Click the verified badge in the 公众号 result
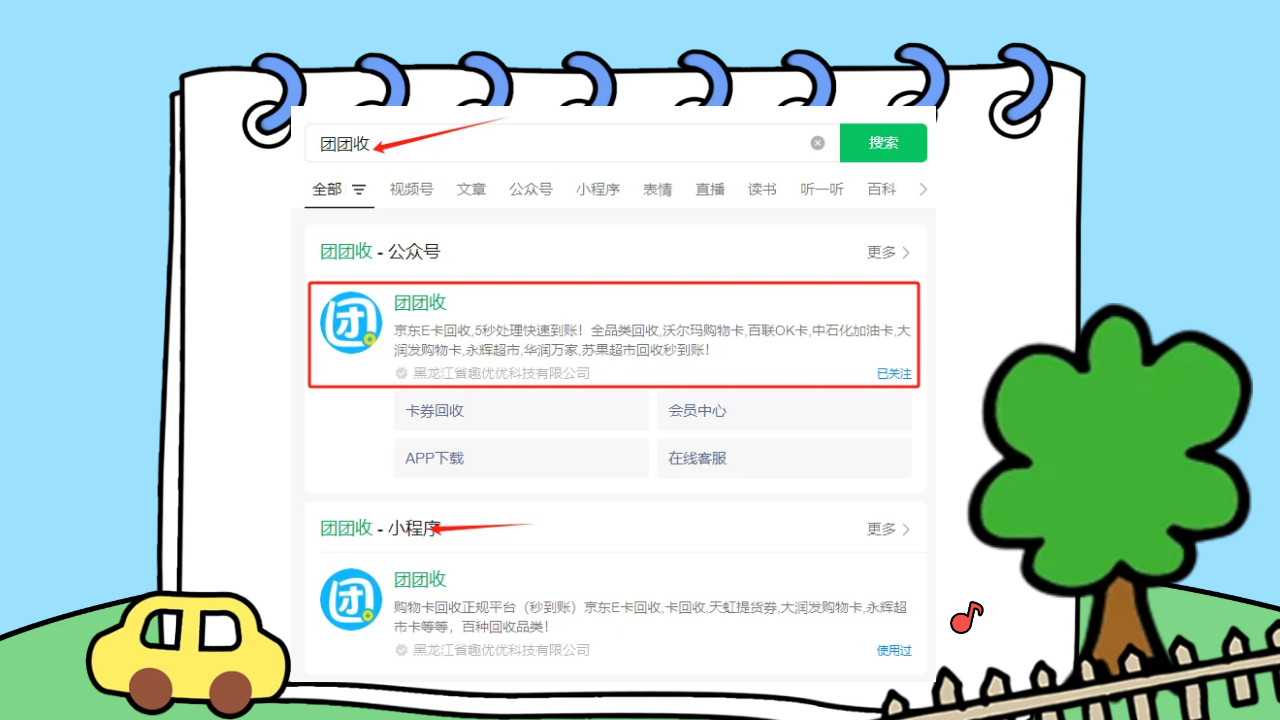Image resolution: width=1280 pixels, height=720 pixels. click(x=401, y=373)
